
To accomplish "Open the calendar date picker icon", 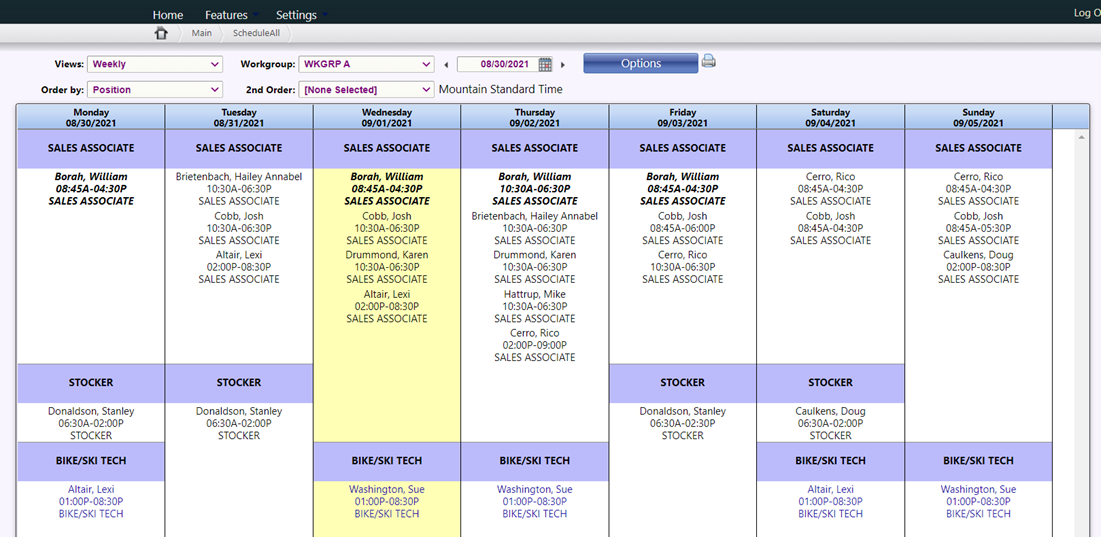I will (x=545, y=64).
